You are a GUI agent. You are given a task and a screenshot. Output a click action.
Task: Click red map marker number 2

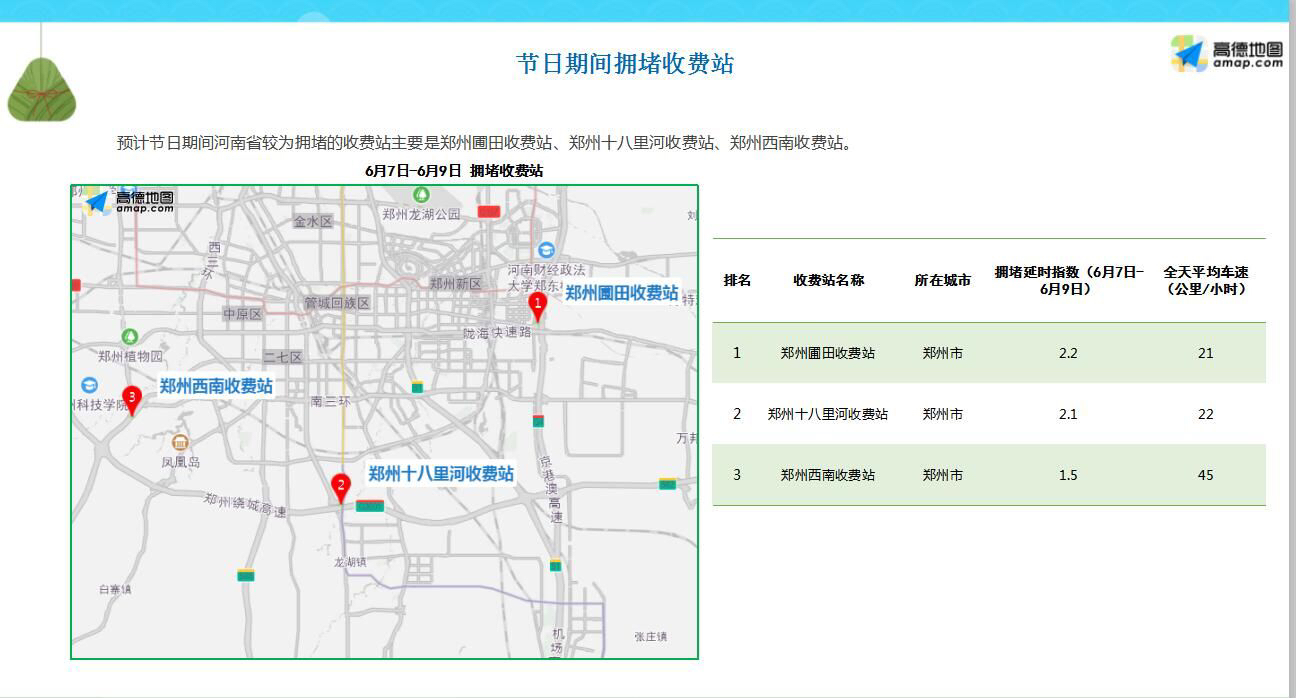point(341,487)
